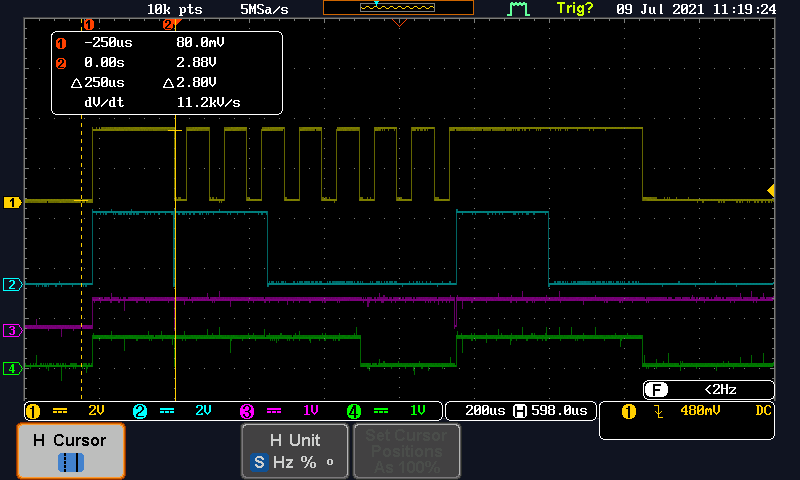Screen dimensions: 800x480
Task: Click the yellow trigger level arrow
Action: click(771, 191)
